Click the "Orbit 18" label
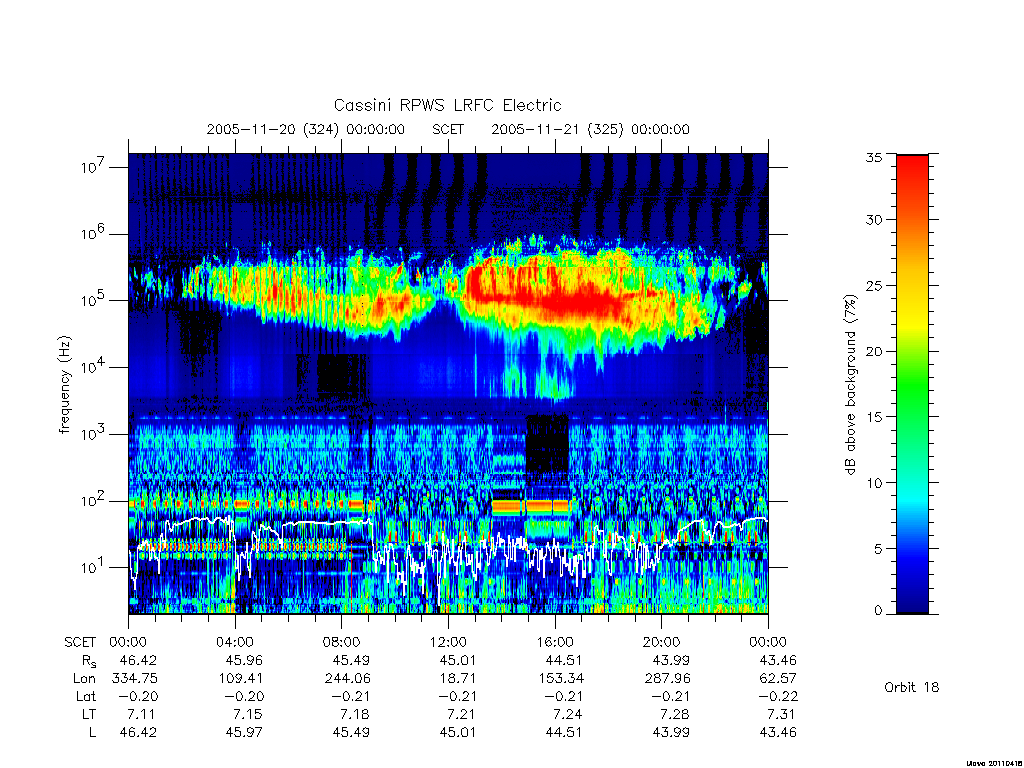The height and width of the screenshot is (768, 1024). click(x=912, y=688)
